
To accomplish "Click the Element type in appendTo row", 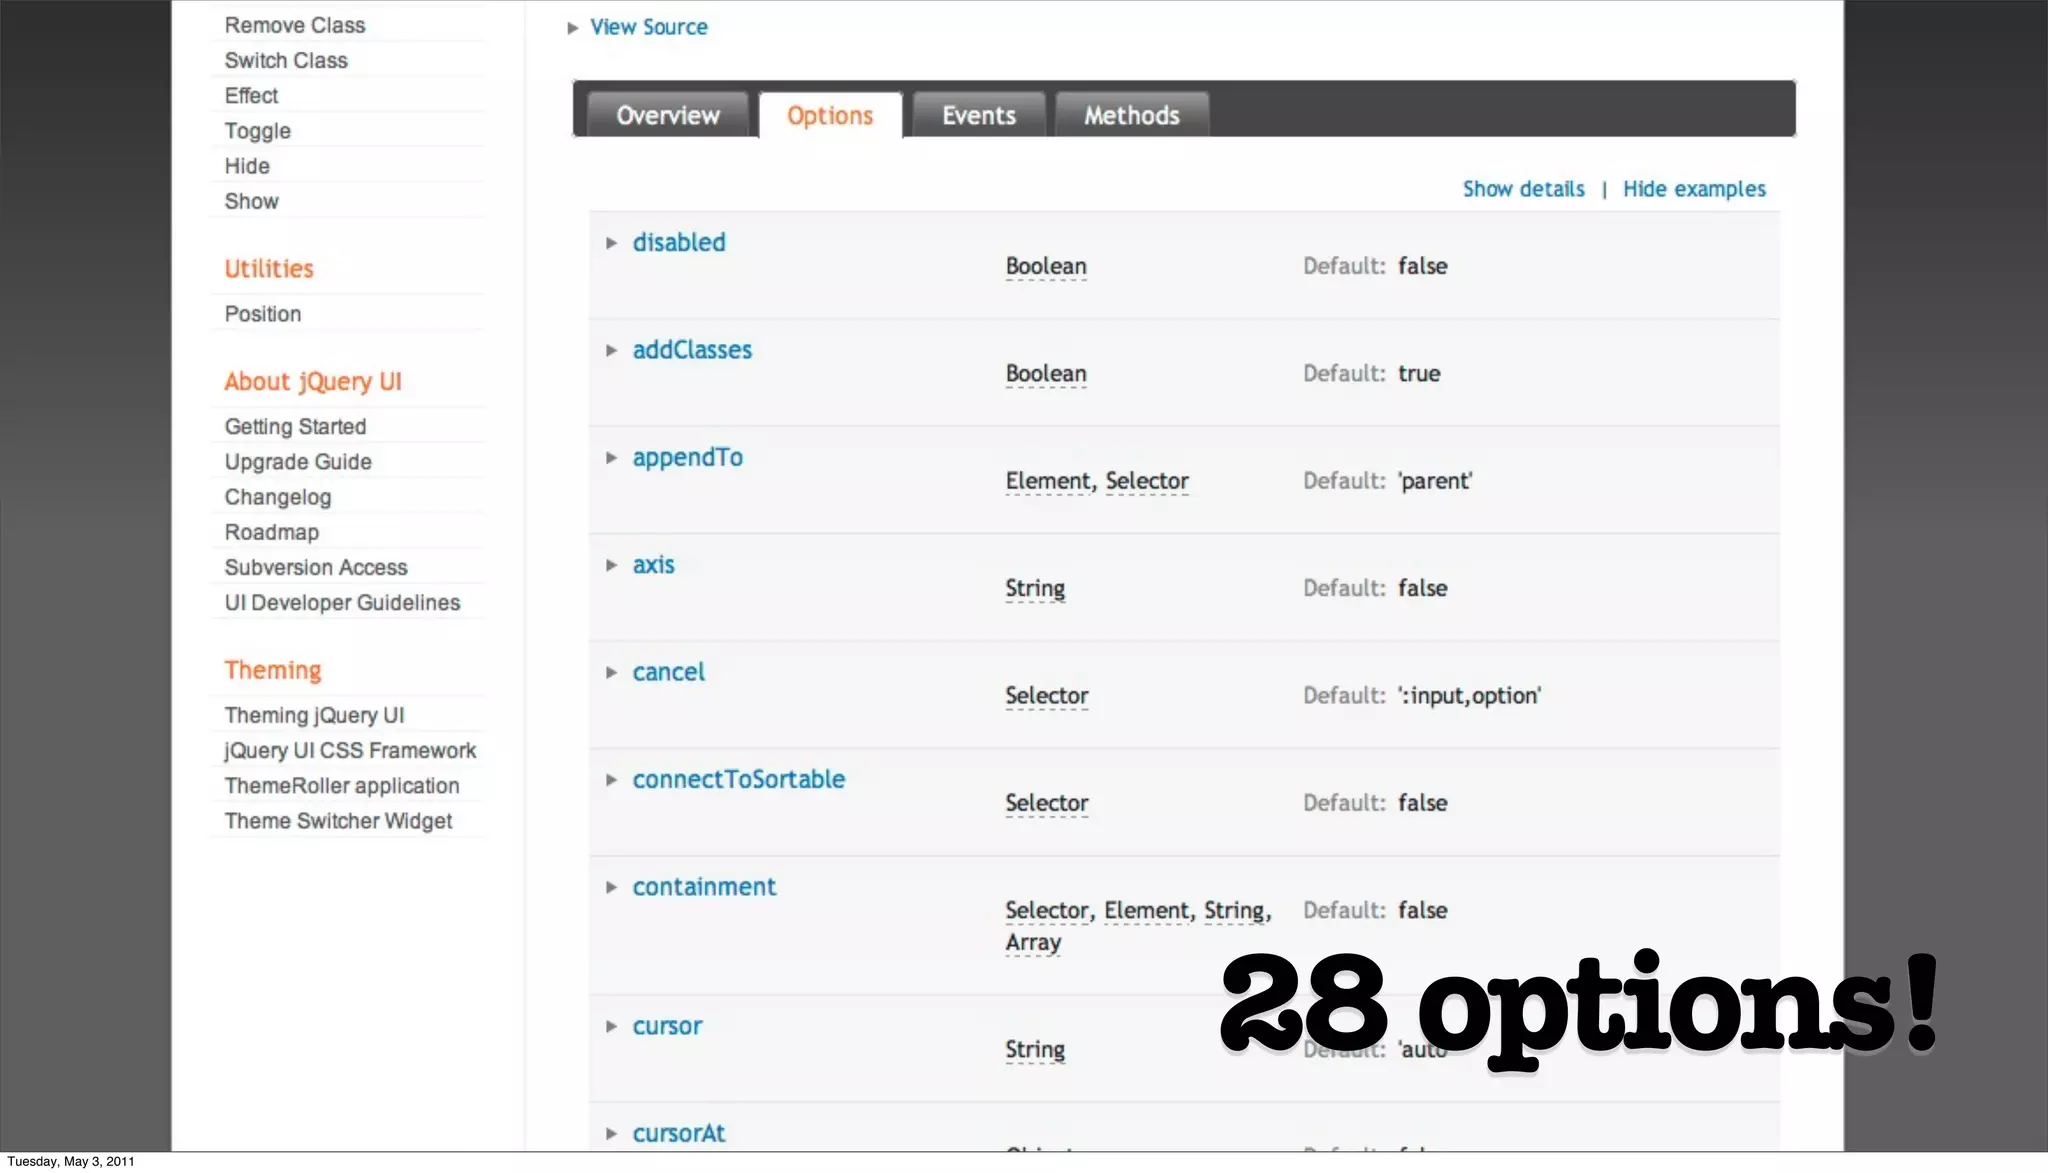I will tap(1048, 481).
